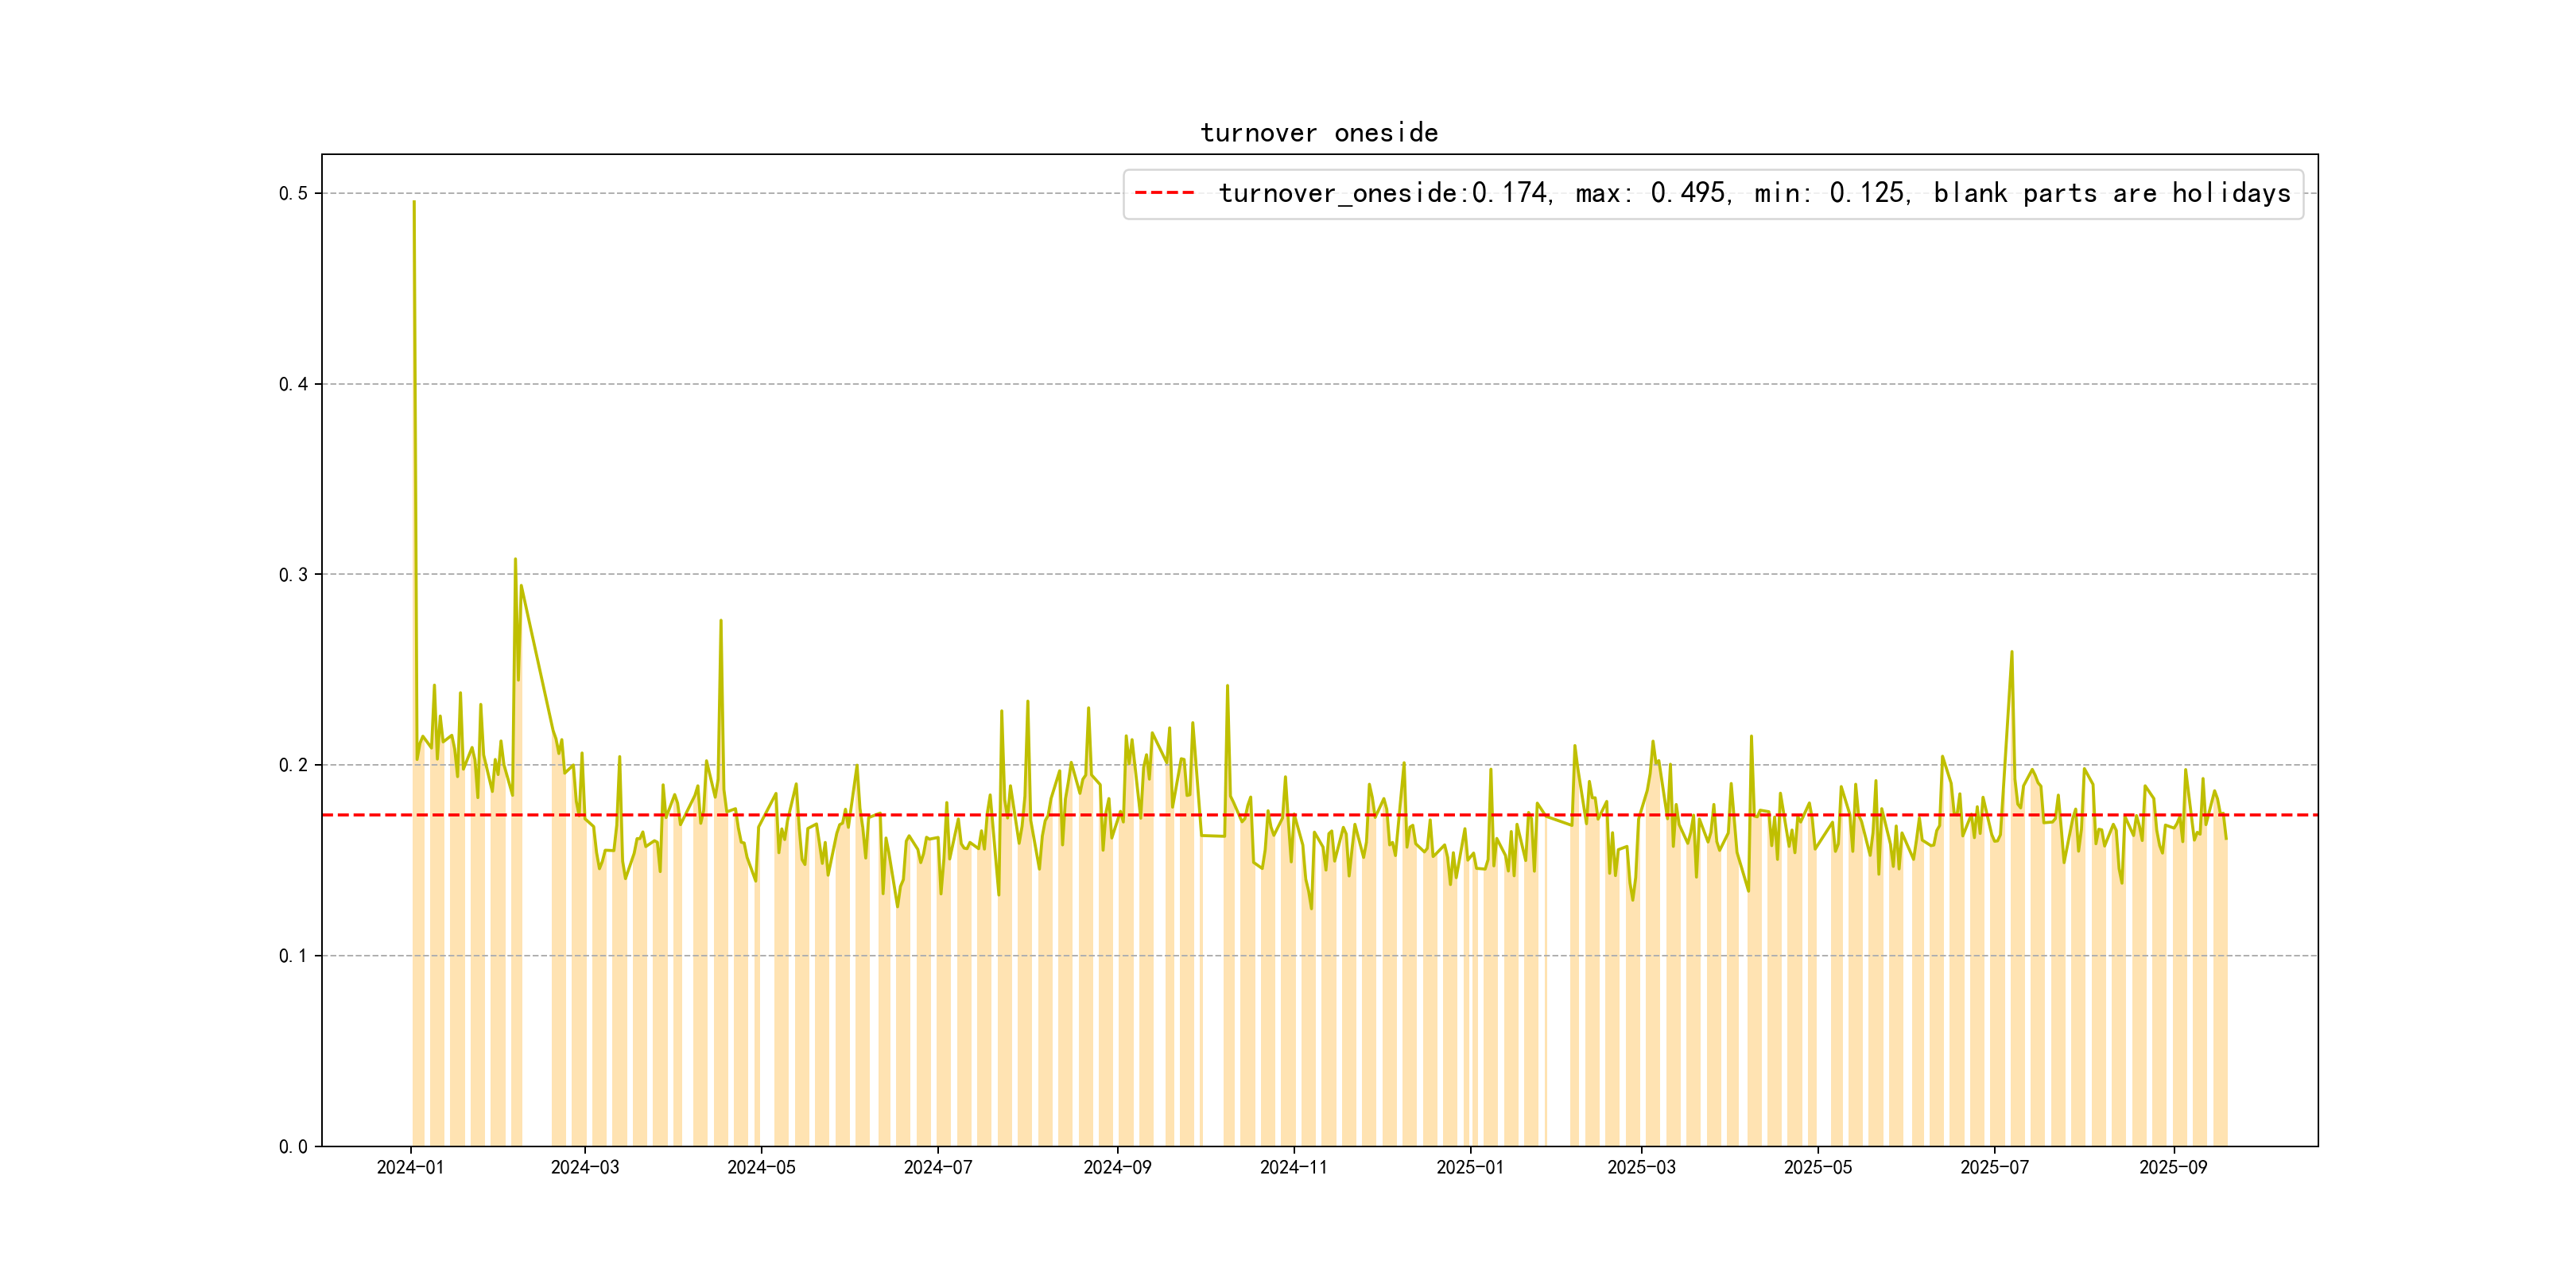2576x1288 pixels.
Task: Select the 2025-07 x-axis tick label
Action: click(1994, 1167)
